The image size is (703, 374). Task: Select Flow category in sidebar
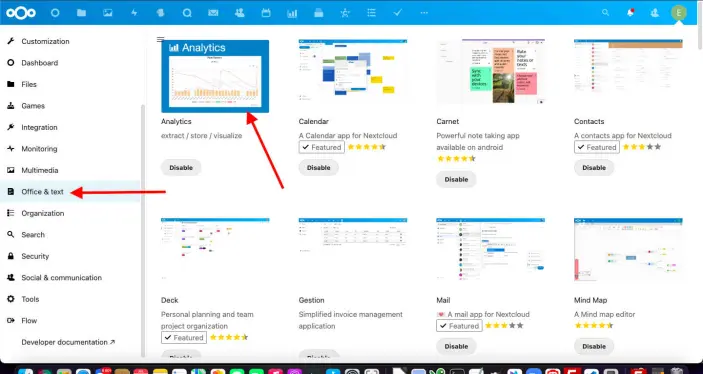pos(70,321)
